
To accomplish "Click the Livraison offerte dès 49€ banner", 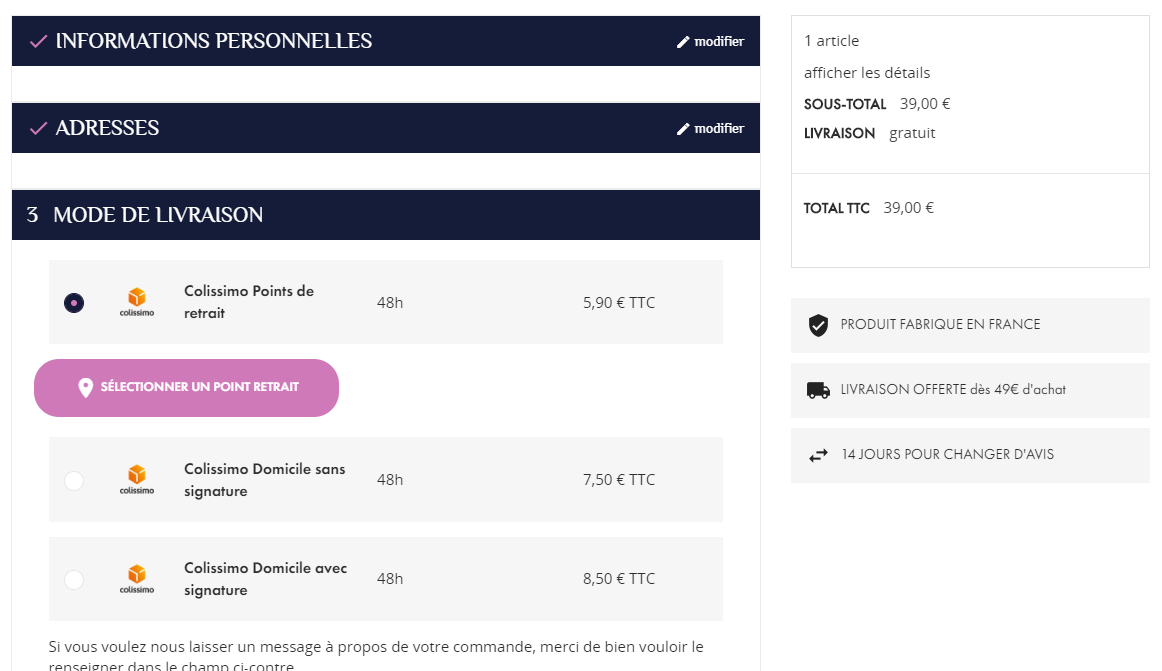I will [x=953, y=390].
